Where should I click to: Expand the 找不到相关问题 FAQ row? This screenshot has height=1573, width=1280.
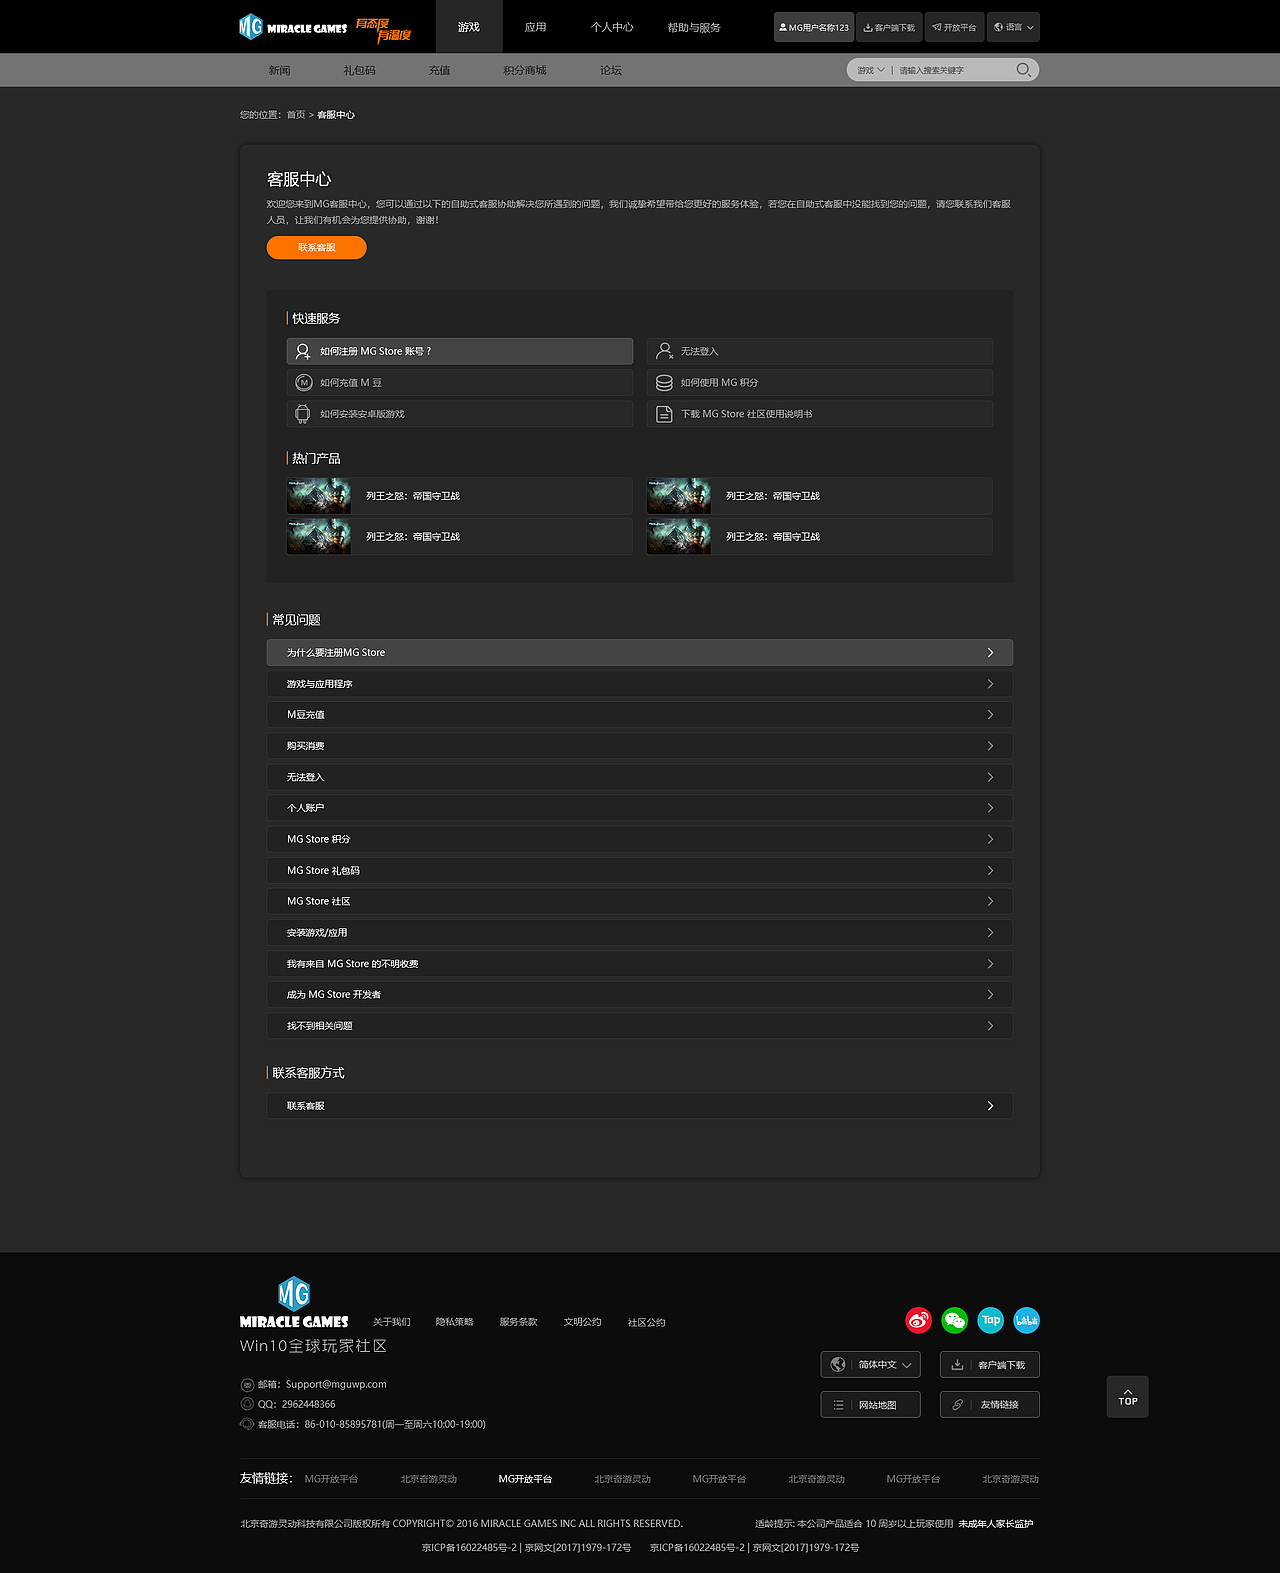pos(640,1025)
